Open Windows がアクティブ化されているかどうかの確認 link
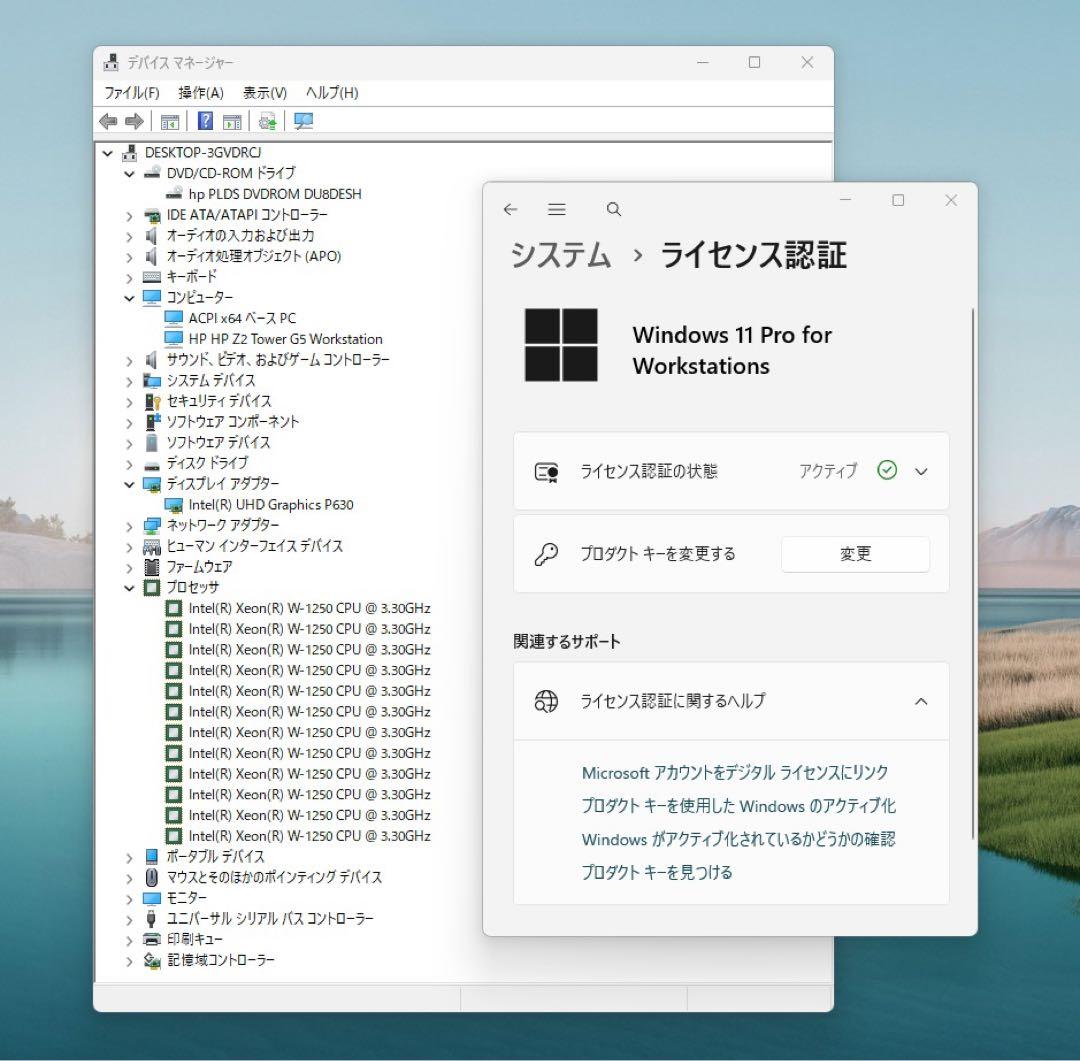The width and height of the screenshot is (1080, 1061). (x=738, y=839)
